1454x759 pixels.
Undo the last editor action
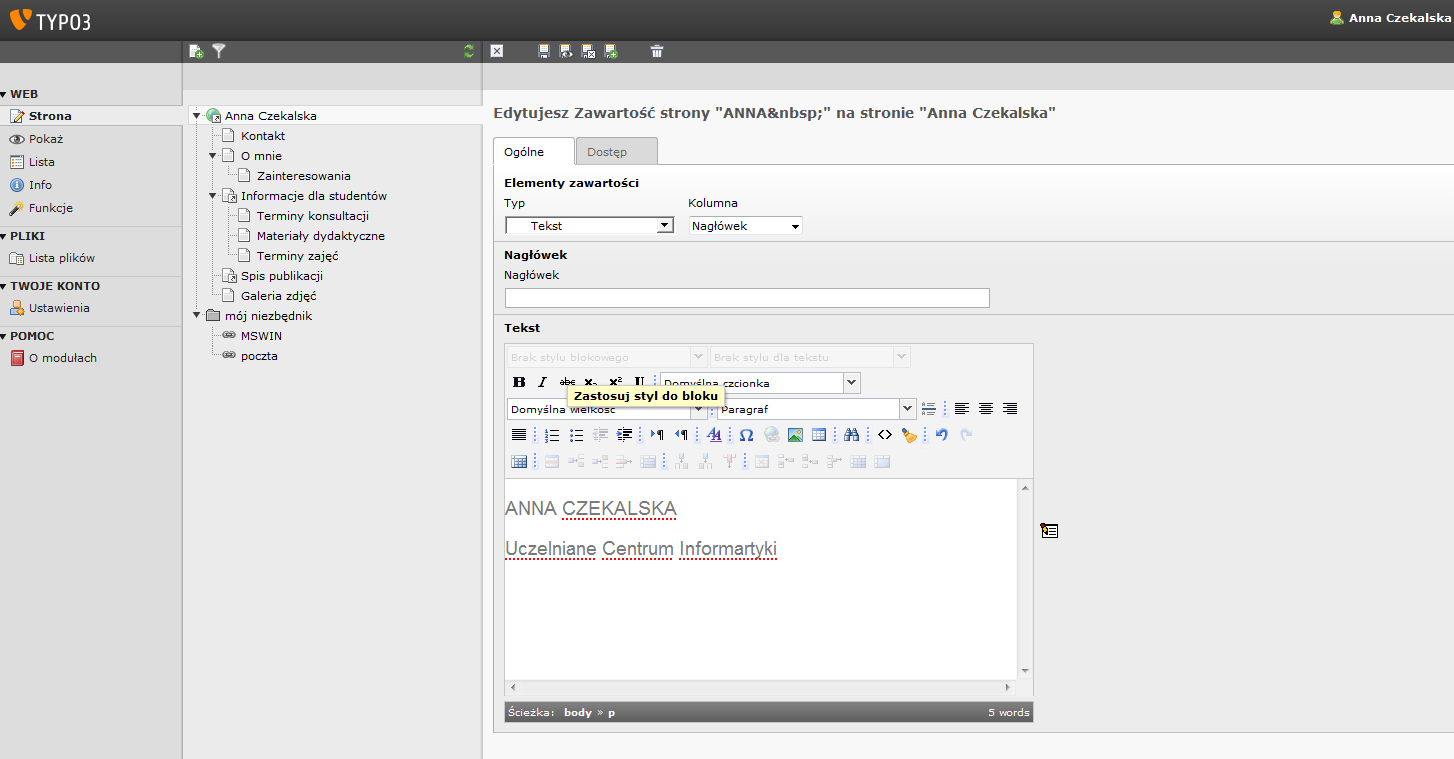click(x=941, y=434)
